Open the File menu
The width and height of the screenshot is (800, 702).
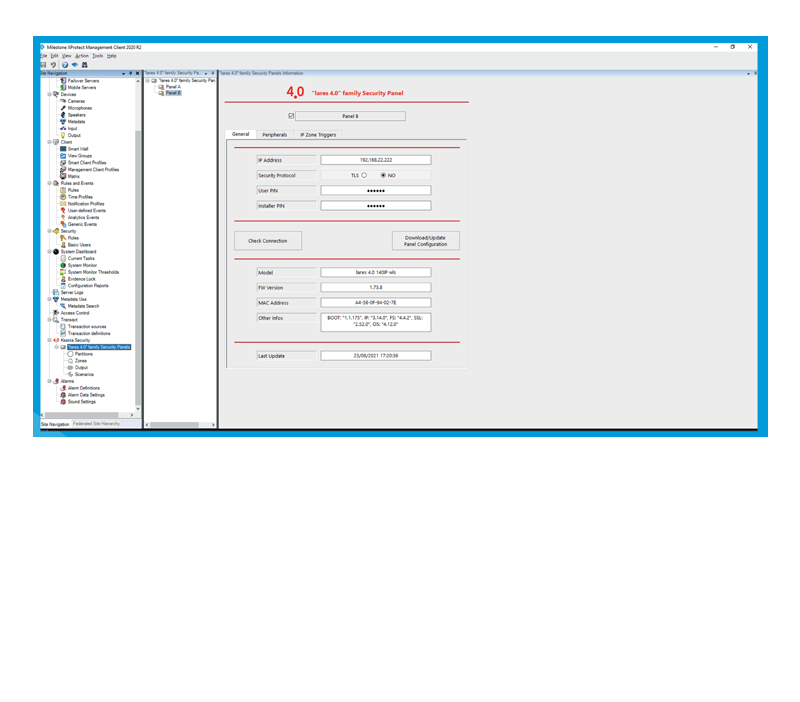click(x=43, y=56)
